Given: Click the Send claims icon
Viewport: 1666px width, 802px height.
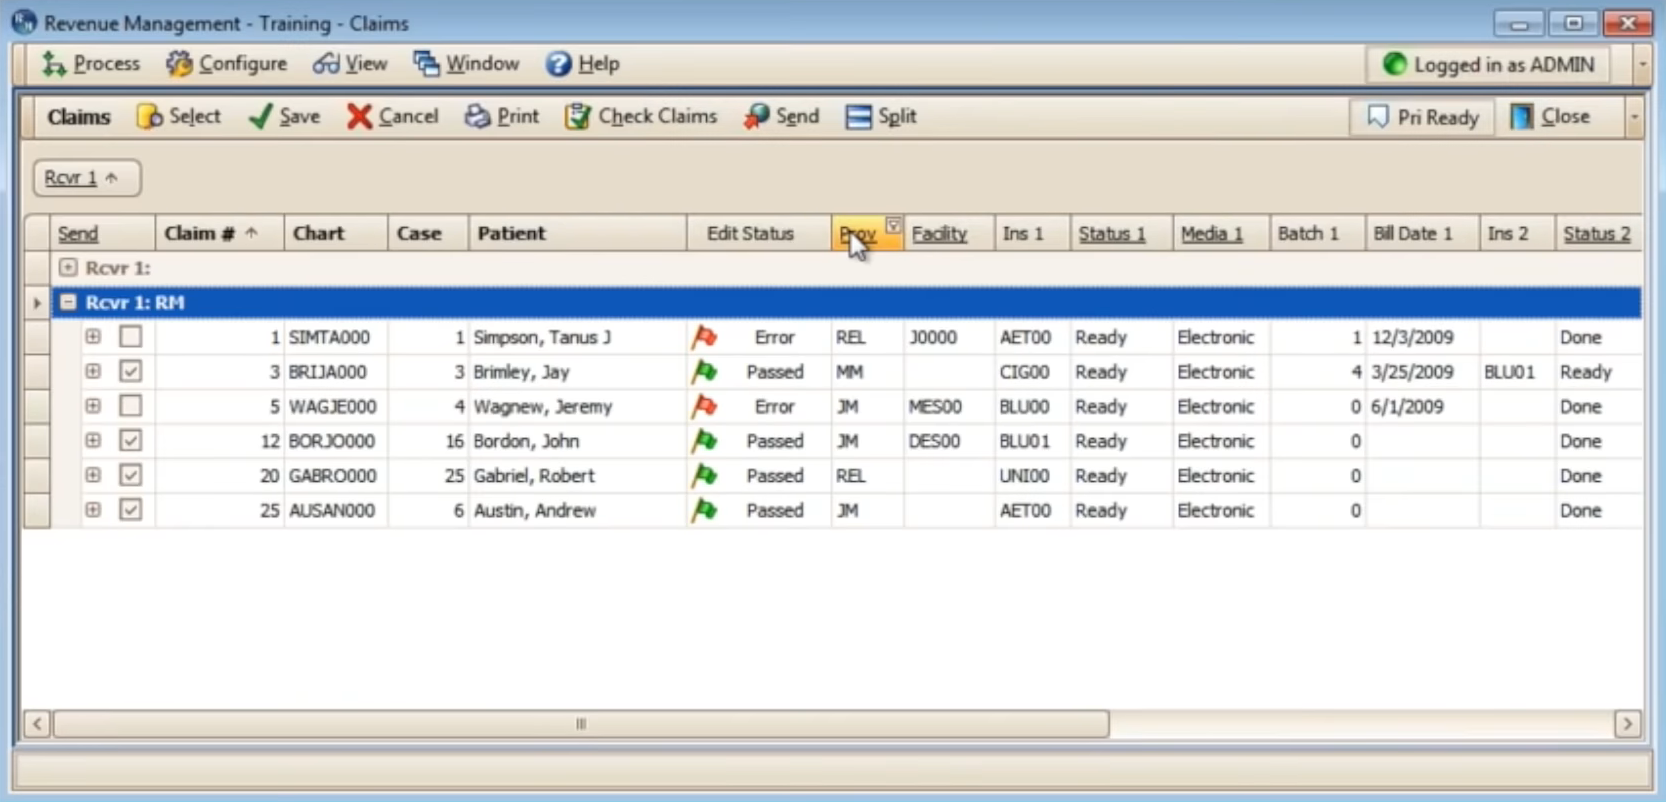Looking at the screenshot, I should pos(756,117).
